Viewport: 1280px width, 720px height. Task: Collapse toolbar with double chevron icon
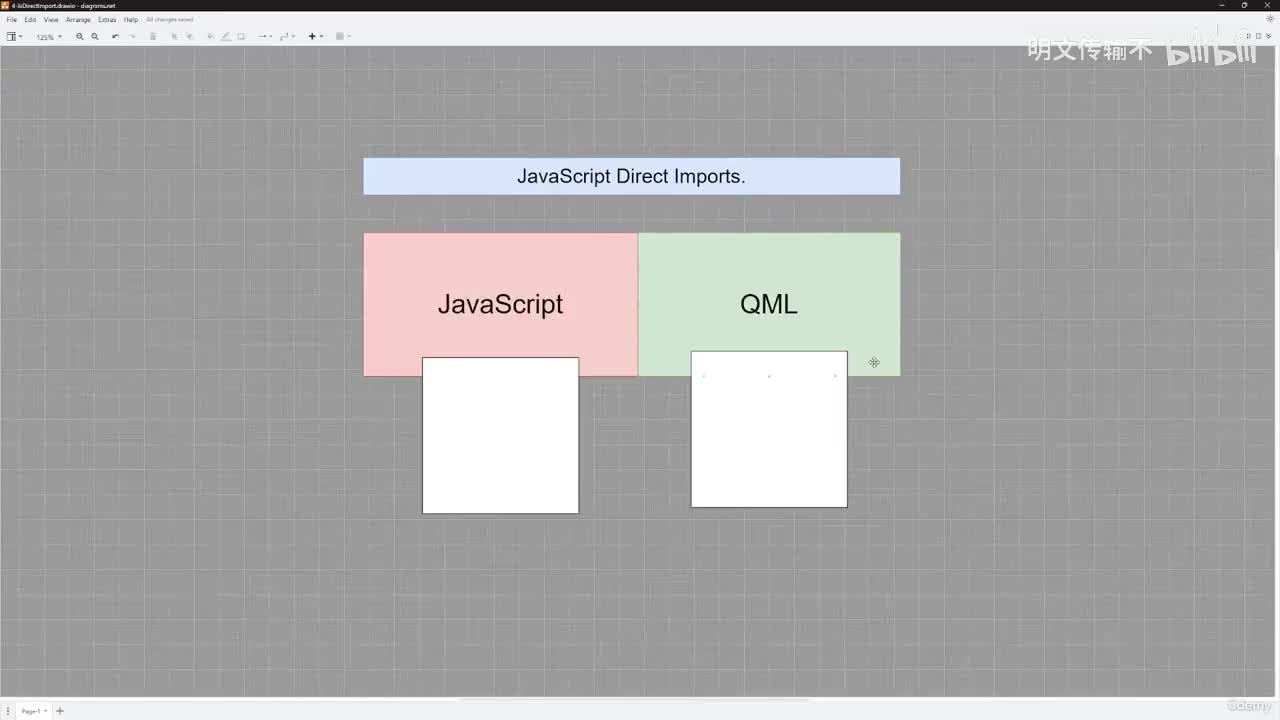coord(1268,36)
